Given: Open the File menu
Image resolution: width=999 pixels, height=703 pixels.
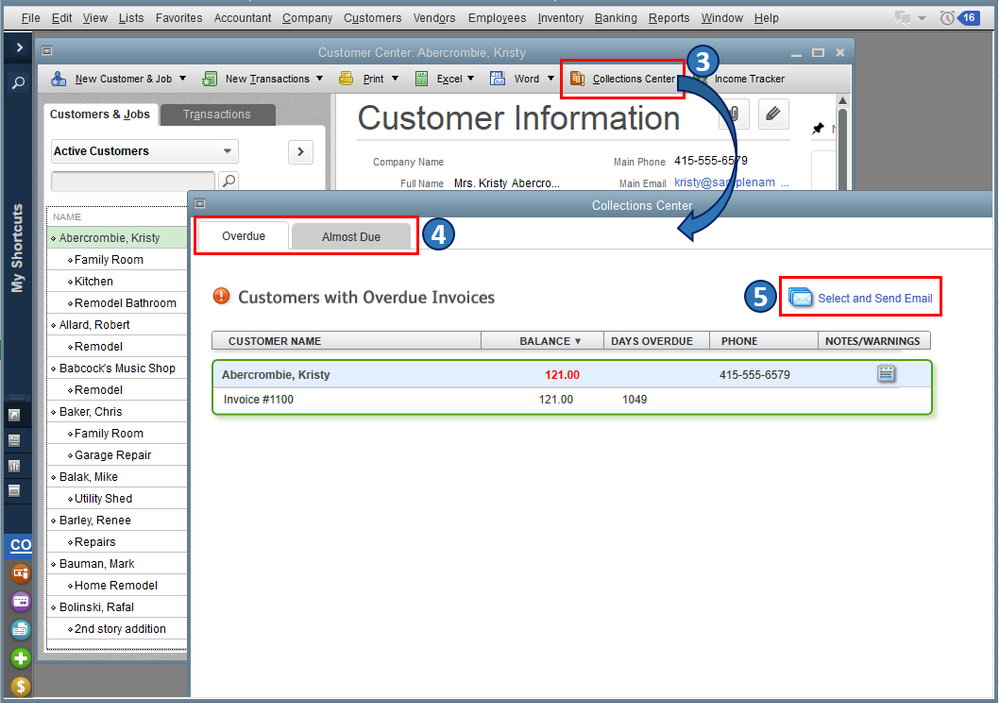Looking at the screenshot, I should (31, 18).
